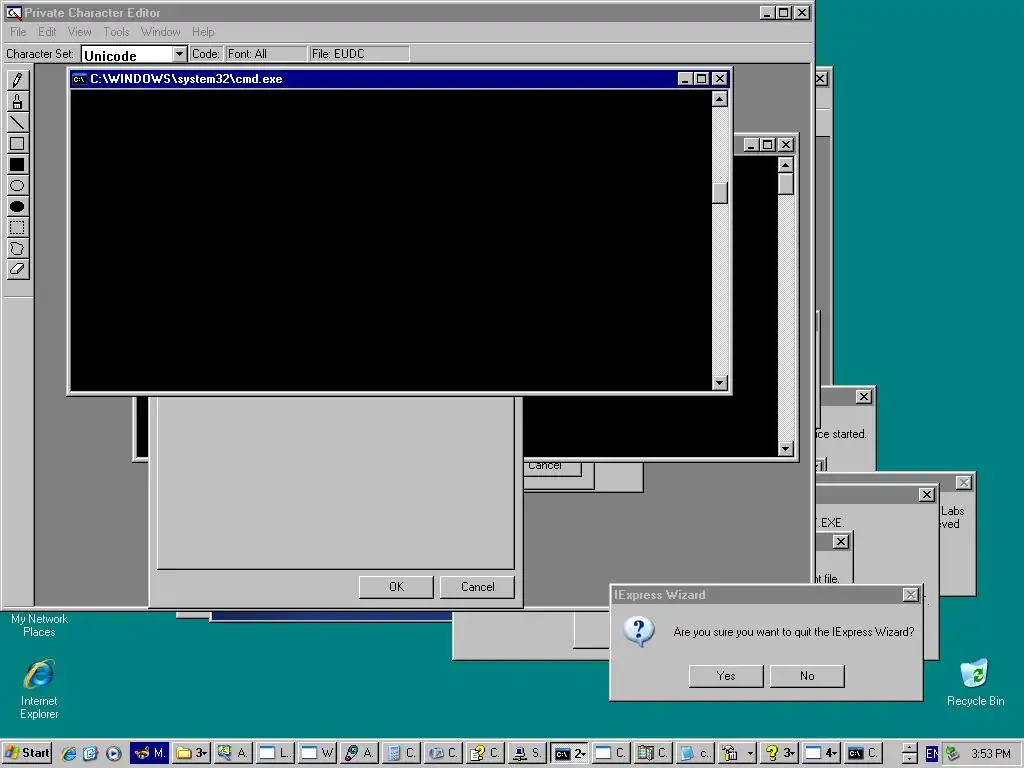Select the Filled Ellipse tool
This screenshot has height=768, width=1024.
(x=17, y=206)
